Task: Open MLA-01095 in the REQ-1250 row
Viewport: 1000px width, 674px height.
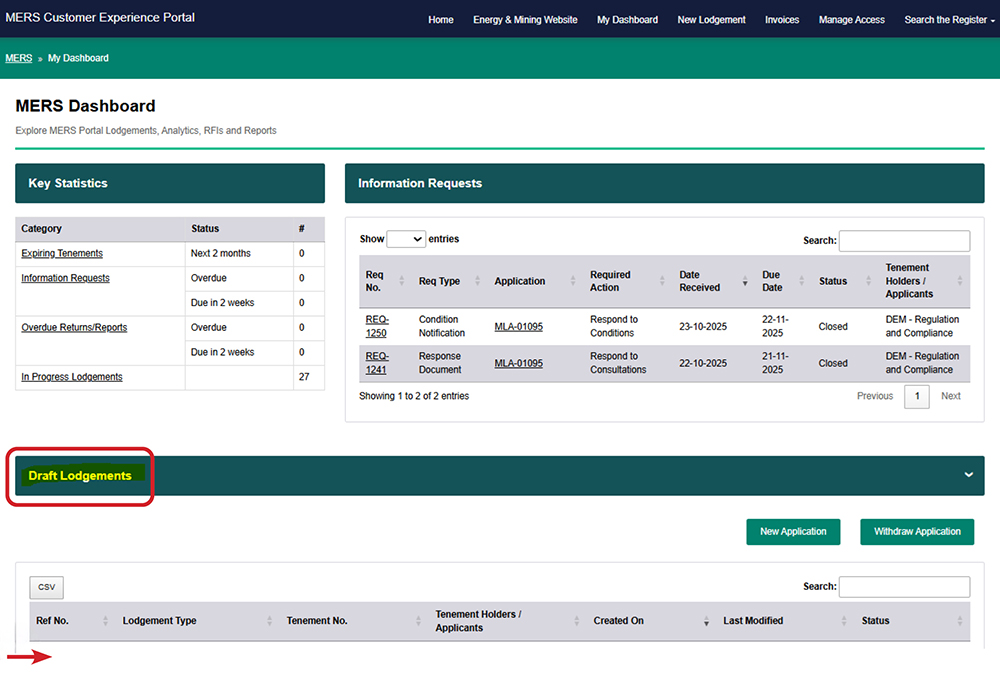Action: (x=518, y=326)
